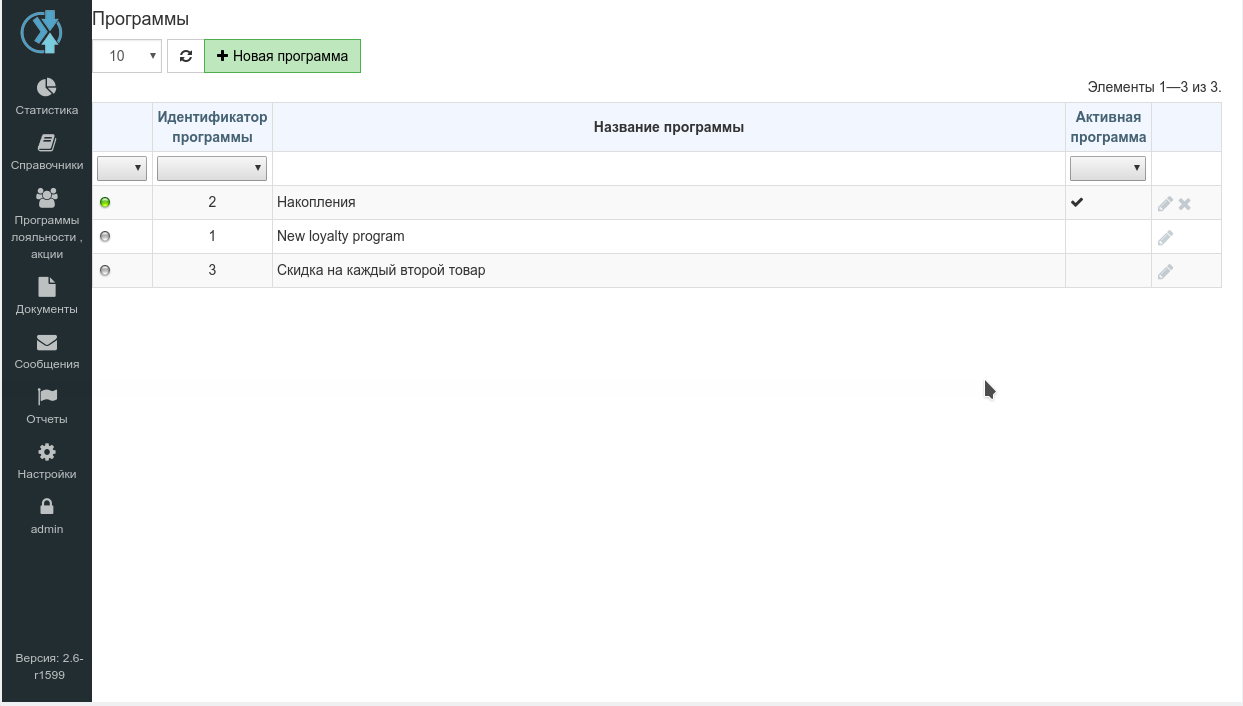Click Скидка на каждый второй товар name
The image size is (1243, 706).
pyautogui.click(x=381, y=270)
